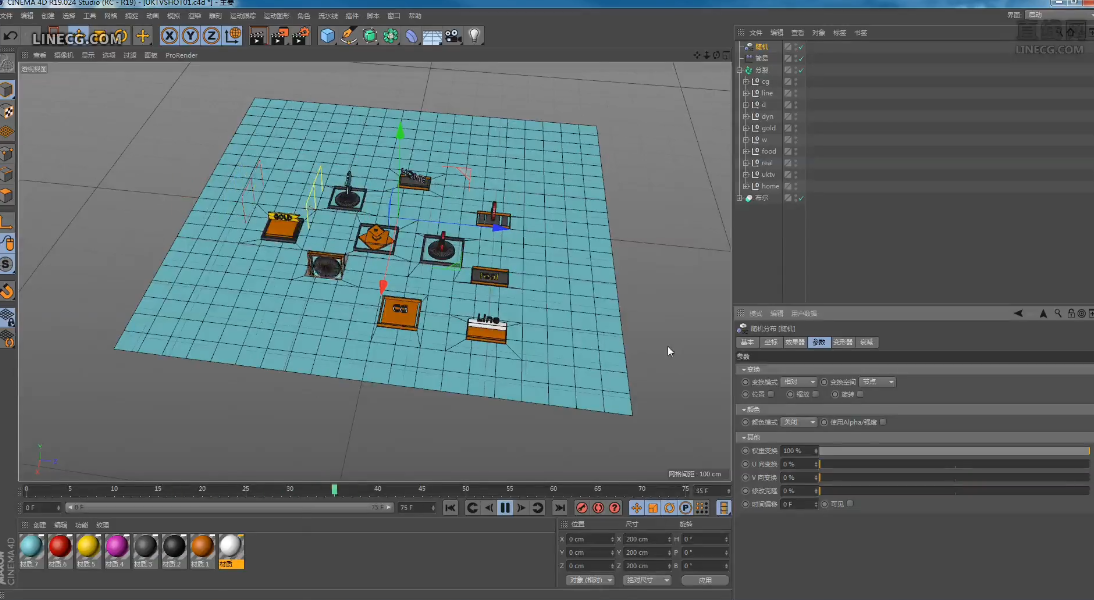Viewport: 1094px width, 600px height.
Task: Switch to the highlighted Parameter tab
Action: pyautogui.click(x=818, y=343)
